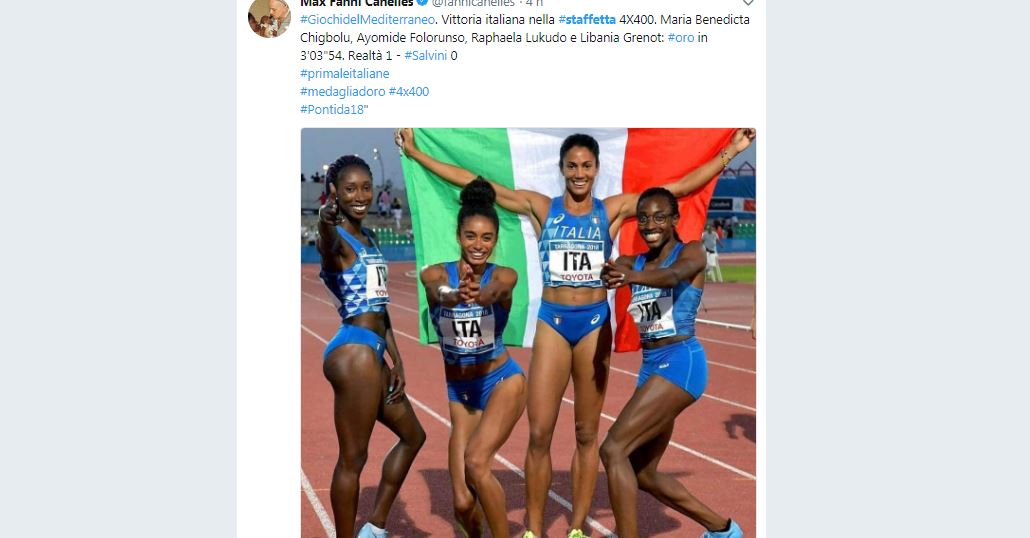Screen dimensions: 1030x538
Task: Open the #GiochidelMediterraneo hashtag
Action: (x=368, y=20)
